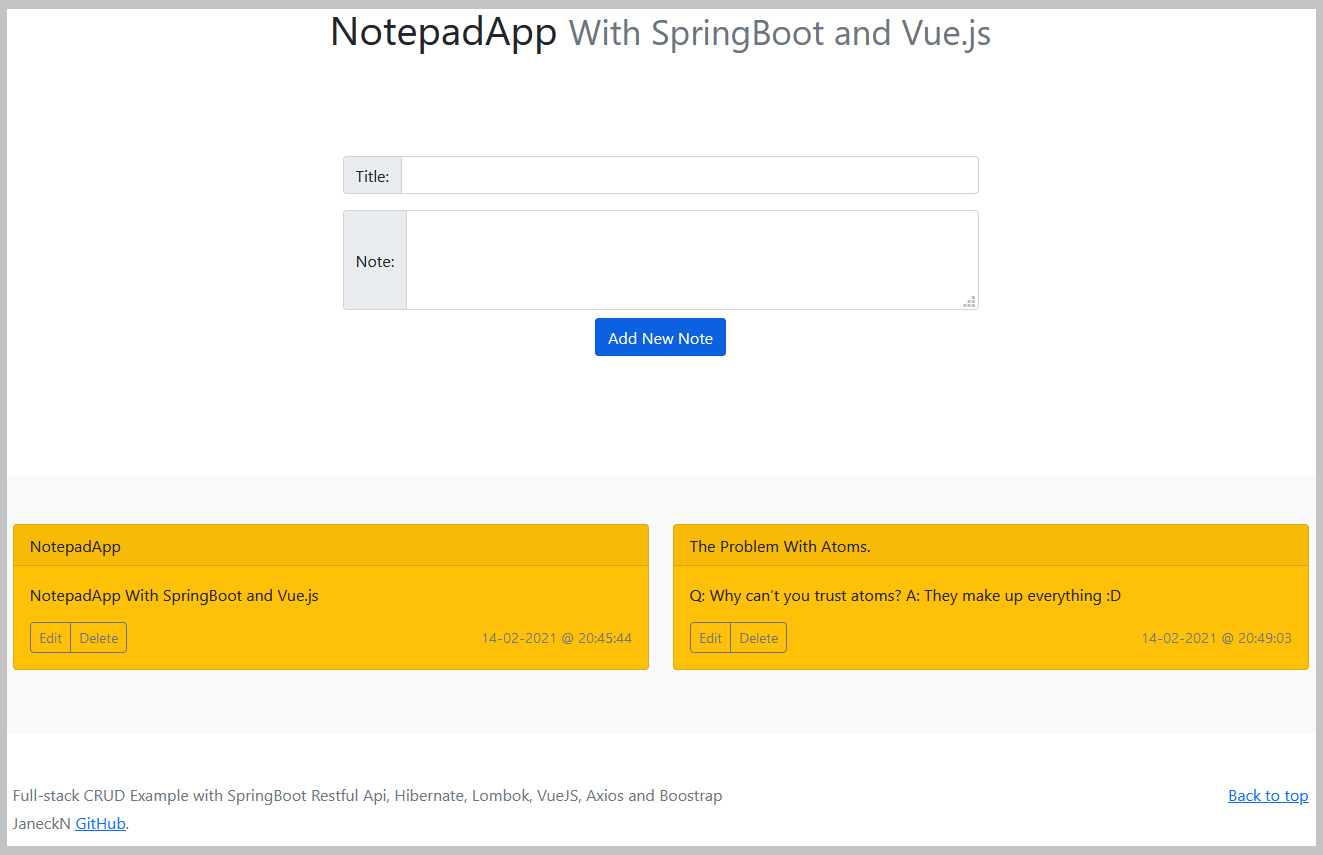1323x855 pixels.
Task: Click the 20:45:44 note timestamp
Action: click(556, 638)
